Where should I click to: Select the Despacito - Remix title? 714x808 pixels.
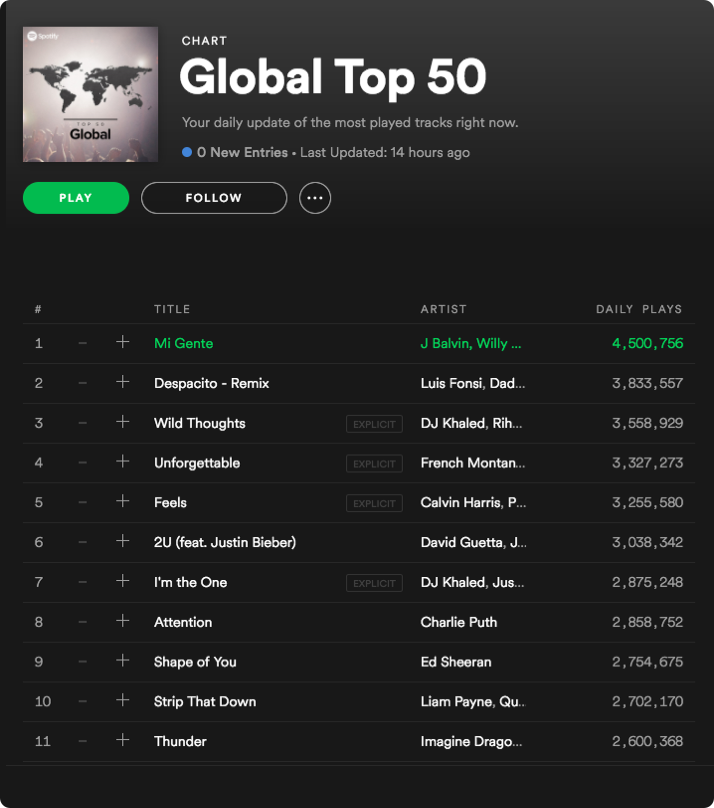click(212, 383)
